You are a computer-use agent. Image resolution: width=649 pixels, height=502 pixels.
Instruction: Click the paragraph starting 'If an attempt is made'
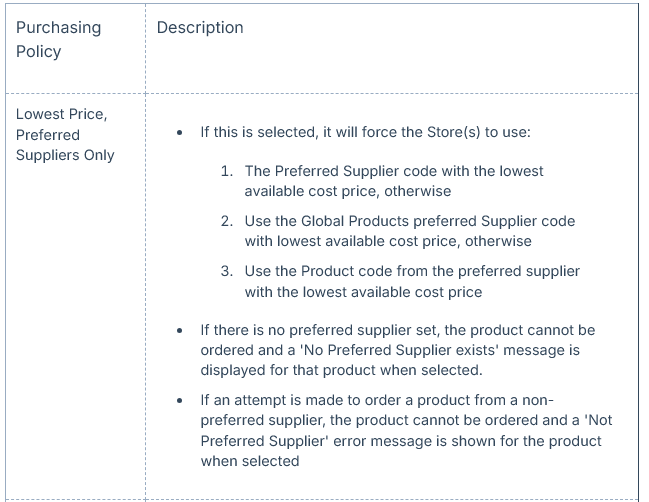[400, 431]
